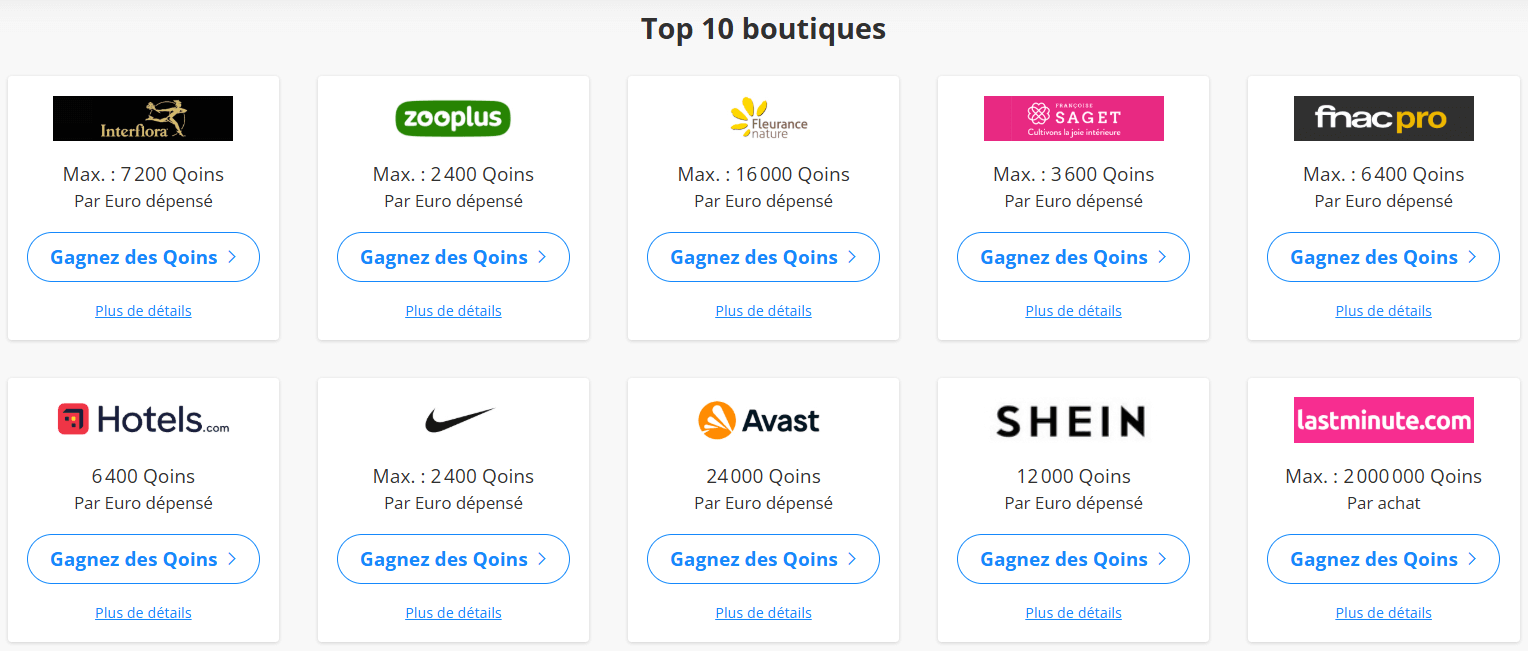Screen dimensions: 1528x651
Task: Click Gagnez des Qoins for SHEIN
Action: pos(1072,559)
